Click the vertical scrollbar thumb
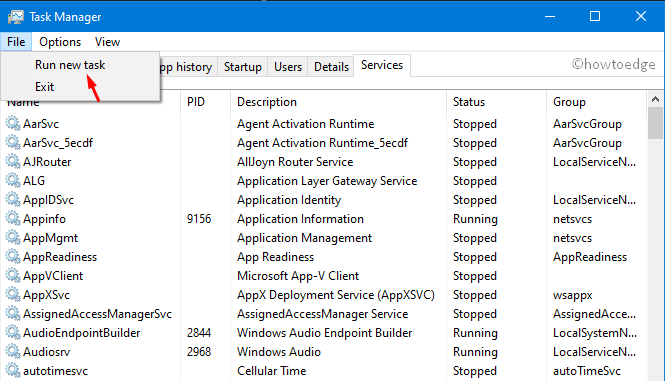 (655, 123)
